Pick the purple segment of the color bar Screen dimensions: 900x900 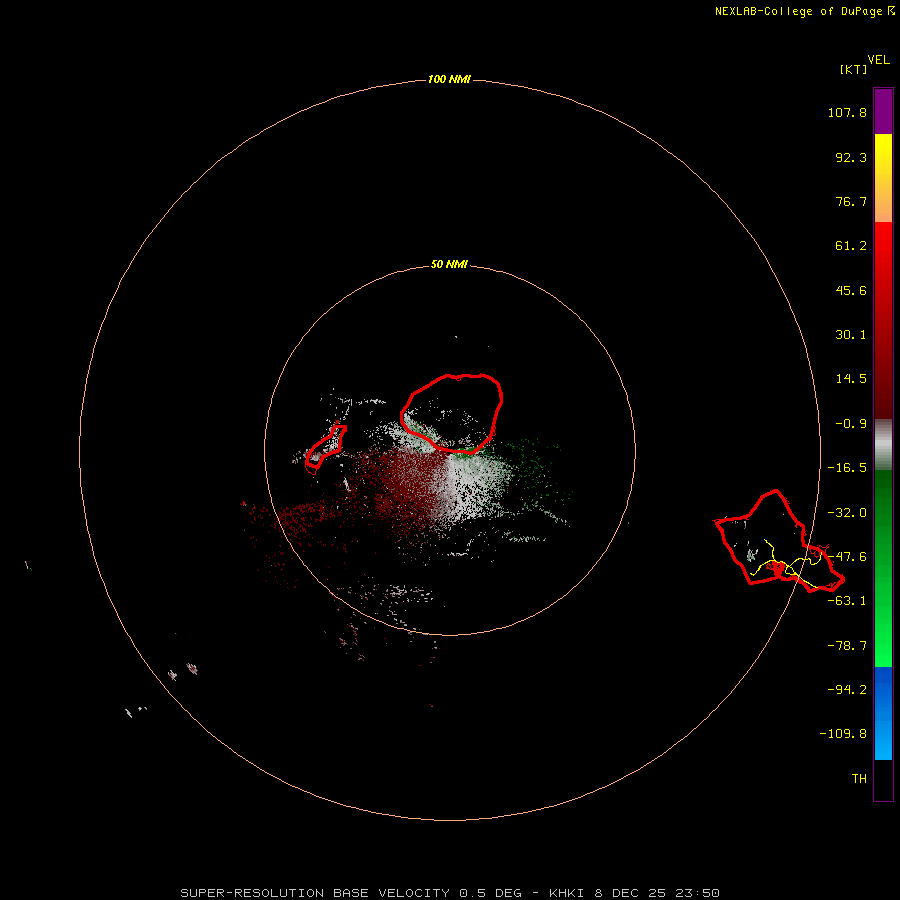point(883,111)
